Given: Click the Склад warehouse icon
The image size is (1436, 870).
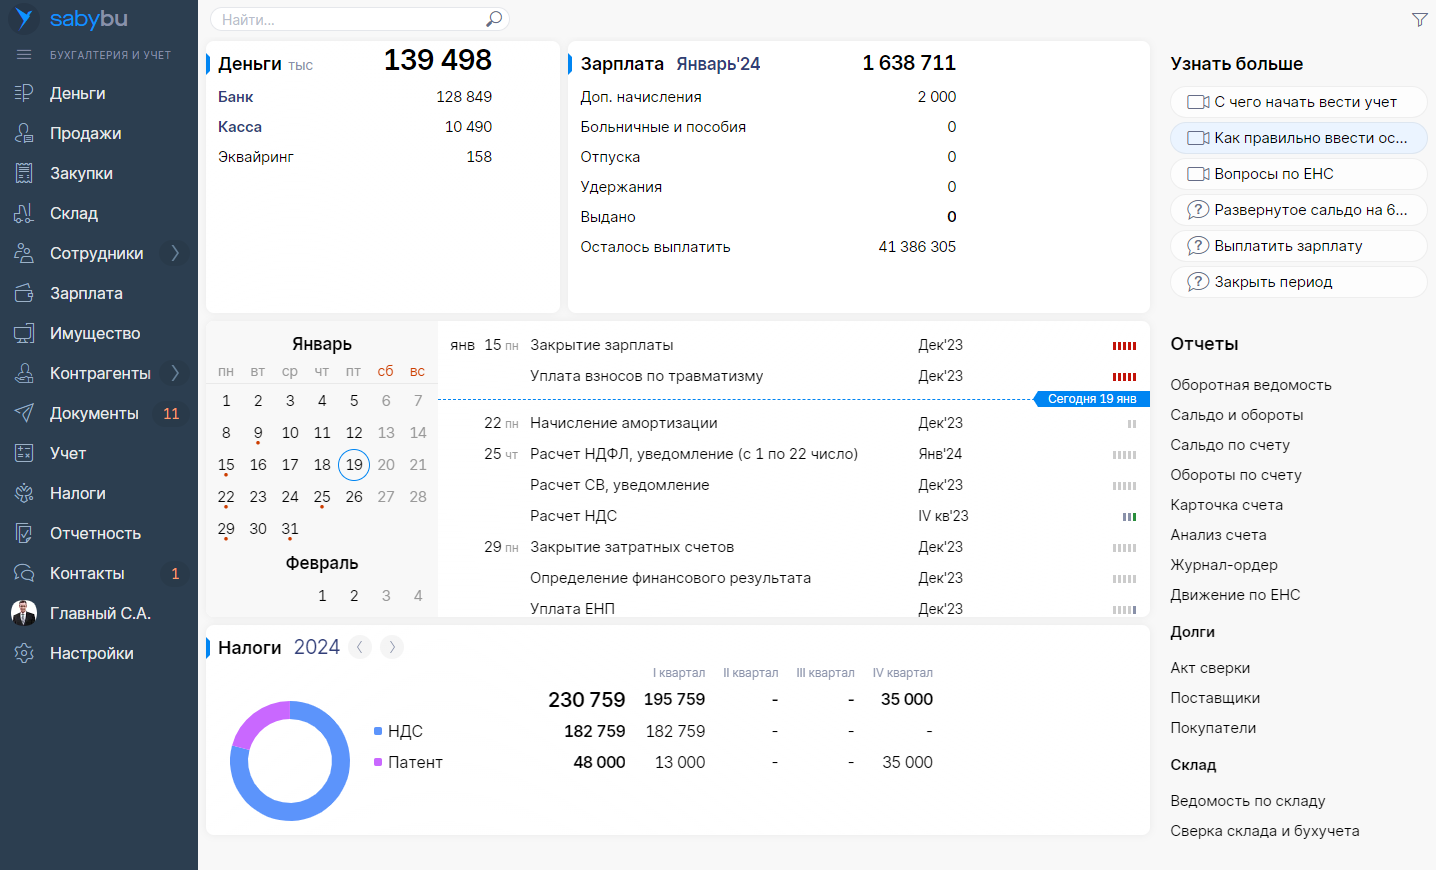Looking at the screenshot, I should click(x=24, y=213).
